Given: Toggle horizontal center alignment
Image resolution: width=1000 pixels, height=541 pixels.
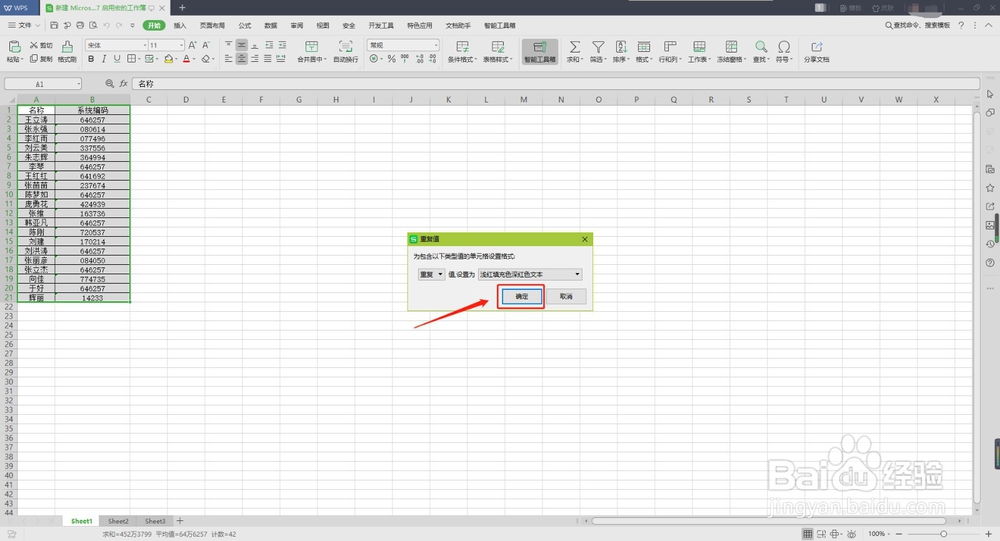Looking at the screenshot, I should pyautogui.click(x=241, y=59).
